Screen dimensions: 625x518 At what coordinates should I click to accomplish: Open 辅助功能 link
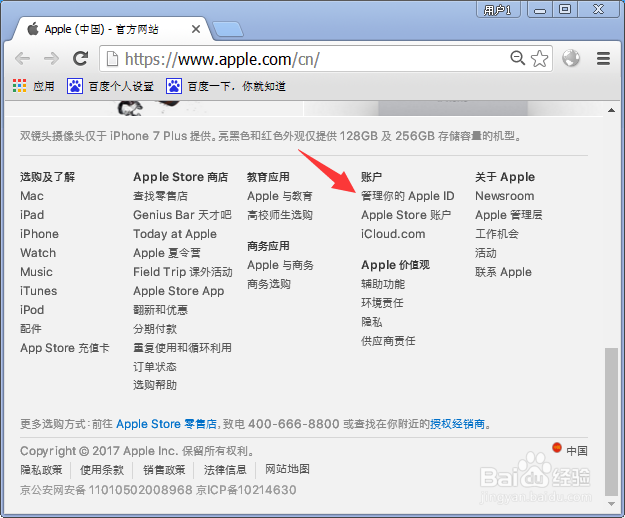pos(383,284)
